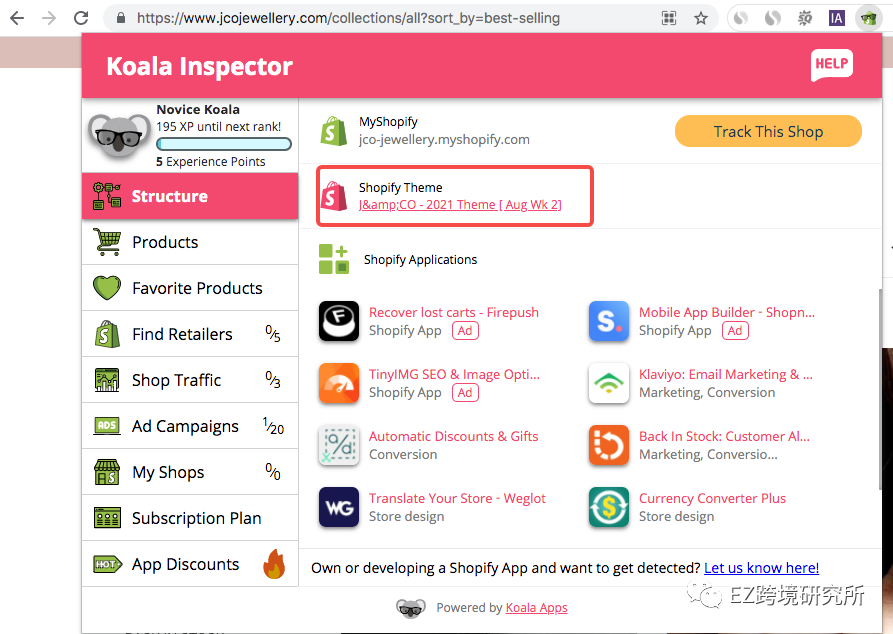The height and width of the screenshot is (634, 893).
Task: Click the Subscription Plan icon
Action: pos(107,518)
